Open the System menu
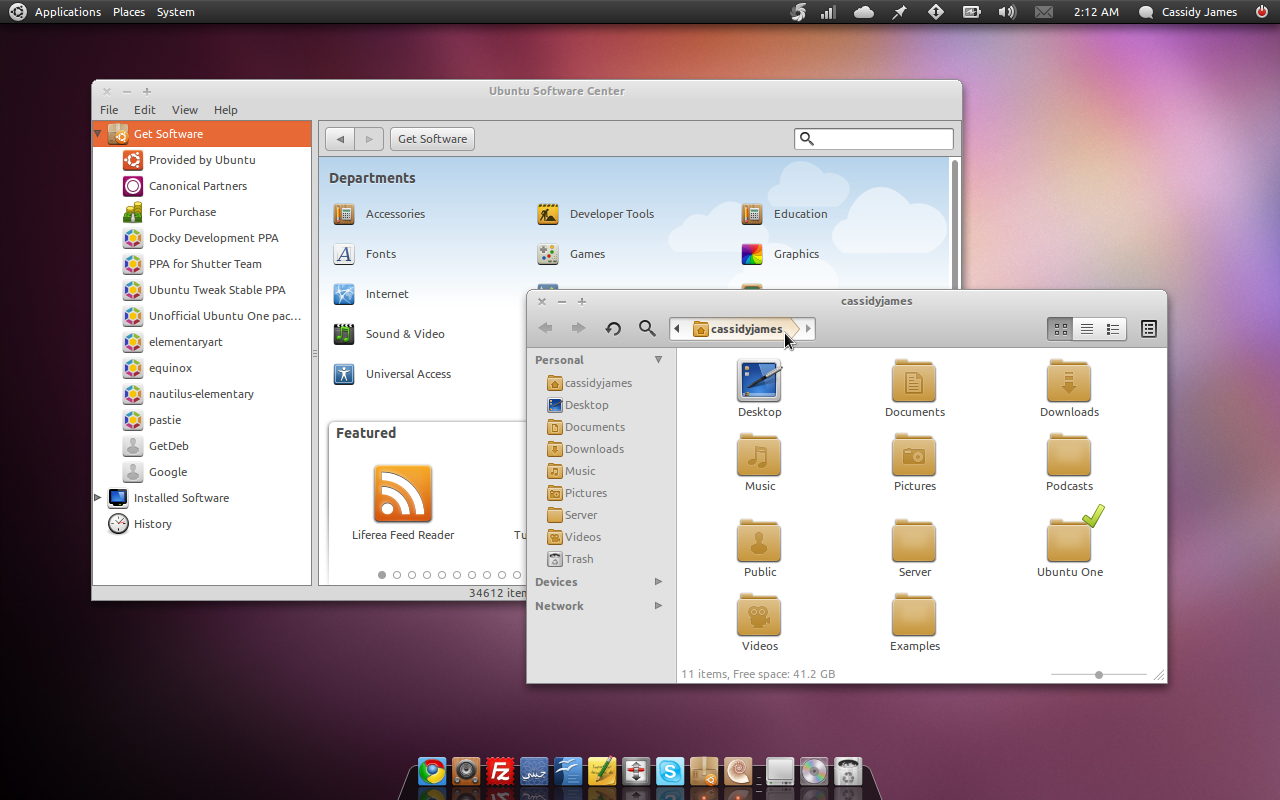The width and height of the screenshot is (1280, 800). pyautogui.click(x=176, y=12)
